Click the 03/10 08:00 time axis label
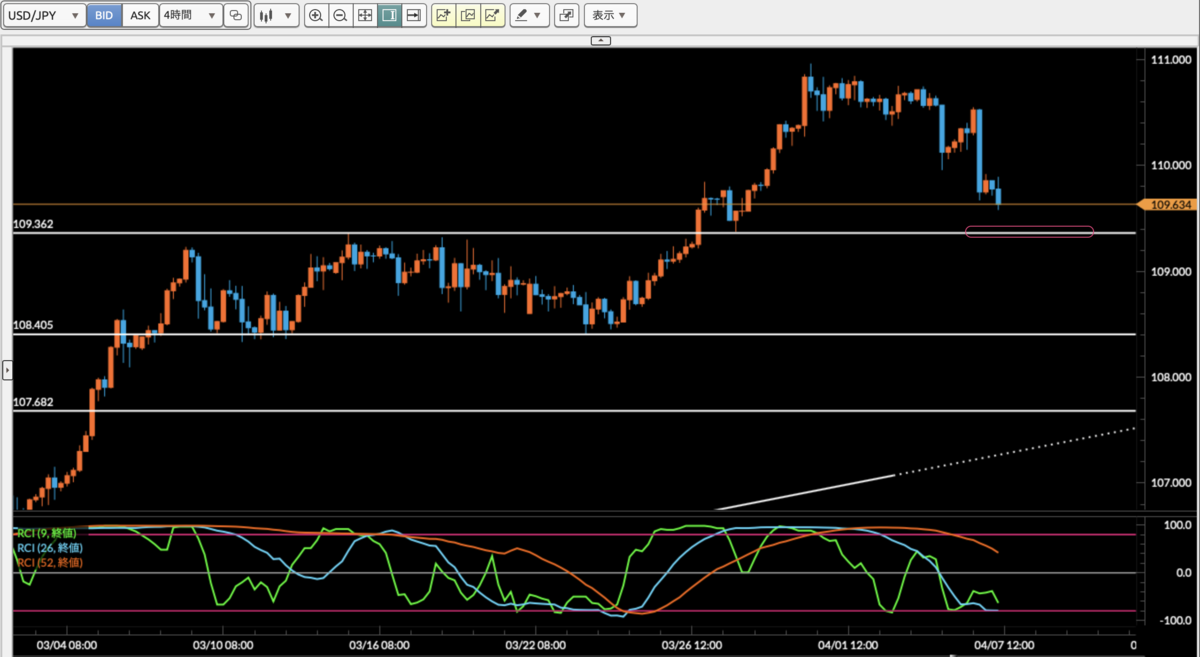Viewport: 1200px width, 657px height. (x=222, y=645)
